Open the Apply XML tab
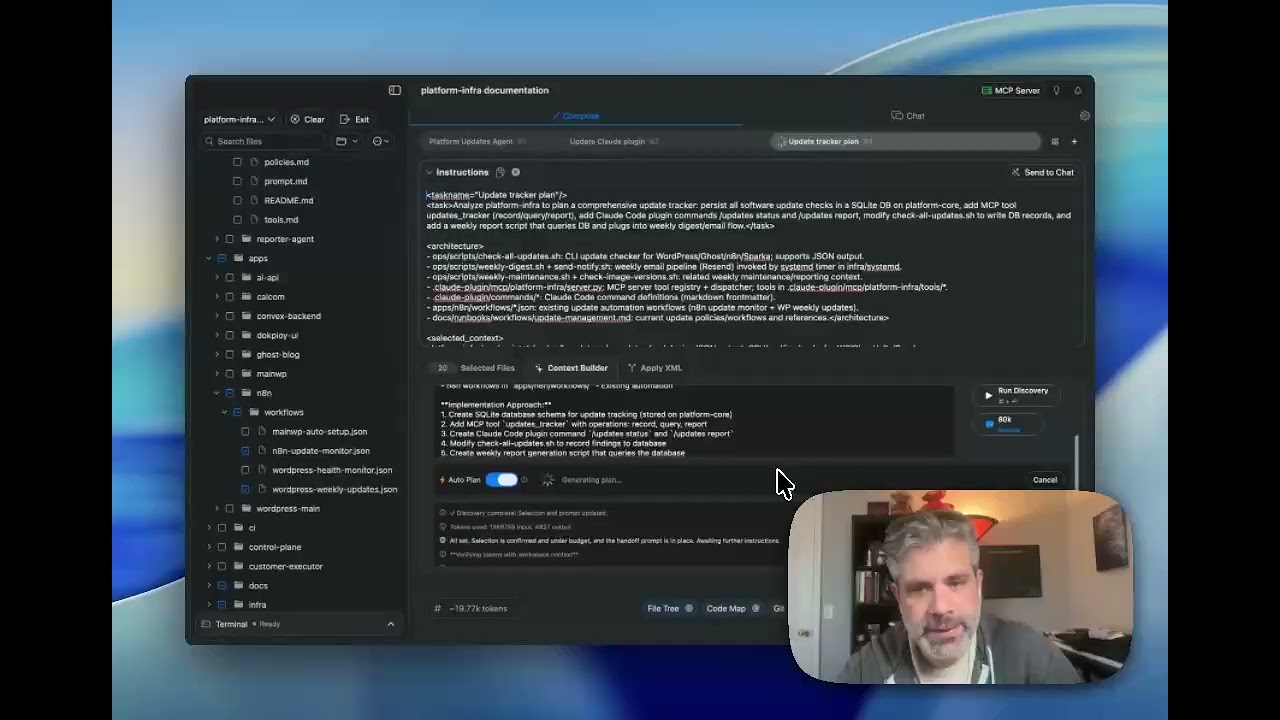The image size is (1280, 720). [x=654, y=368]
